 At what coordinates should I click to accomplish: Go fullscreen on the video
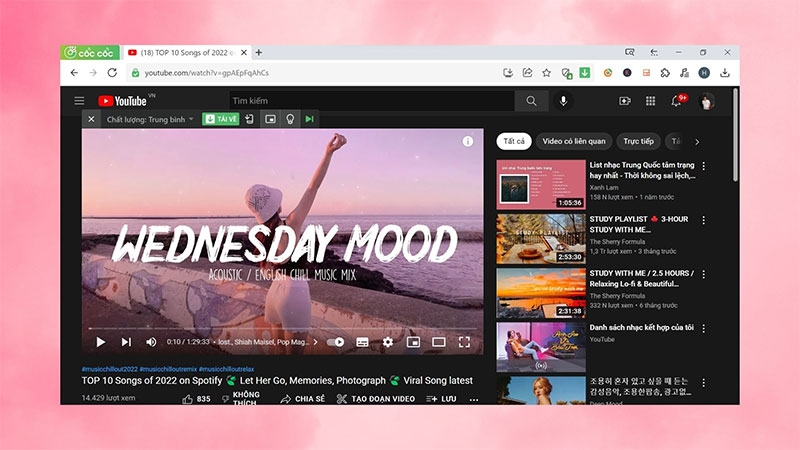(x=464, y=342)
